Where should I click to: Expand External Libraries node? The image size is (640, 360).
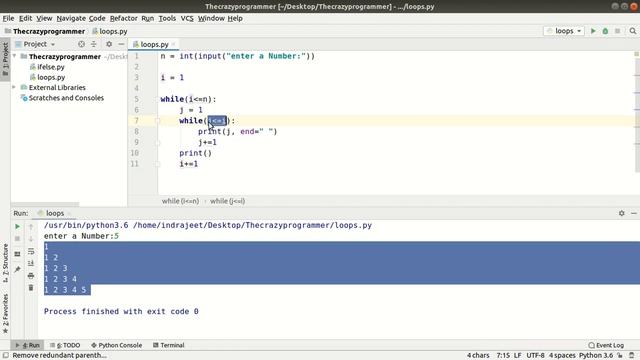click(x=14, y=87)
